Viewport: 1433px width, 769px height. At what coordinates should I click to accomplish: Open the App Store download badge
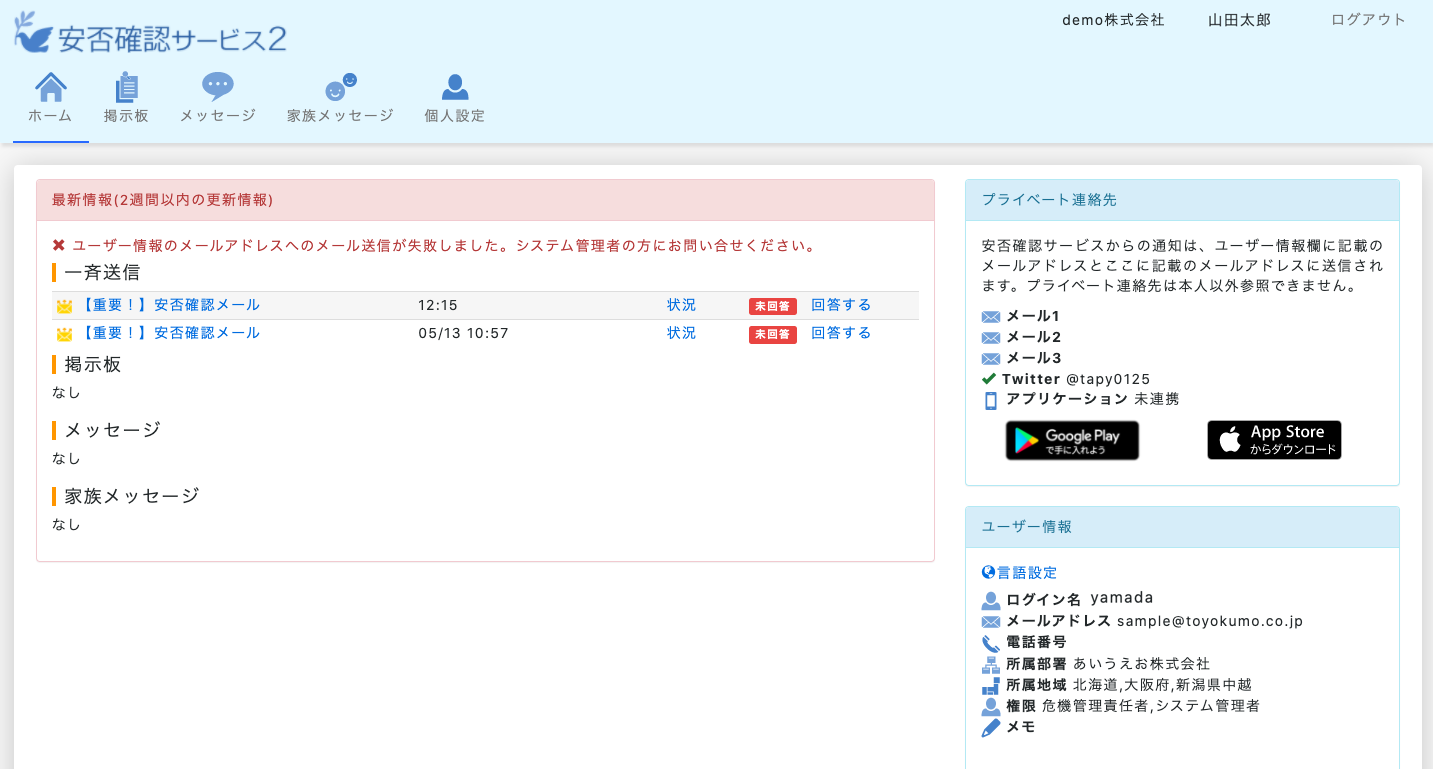click(1274, 440)
